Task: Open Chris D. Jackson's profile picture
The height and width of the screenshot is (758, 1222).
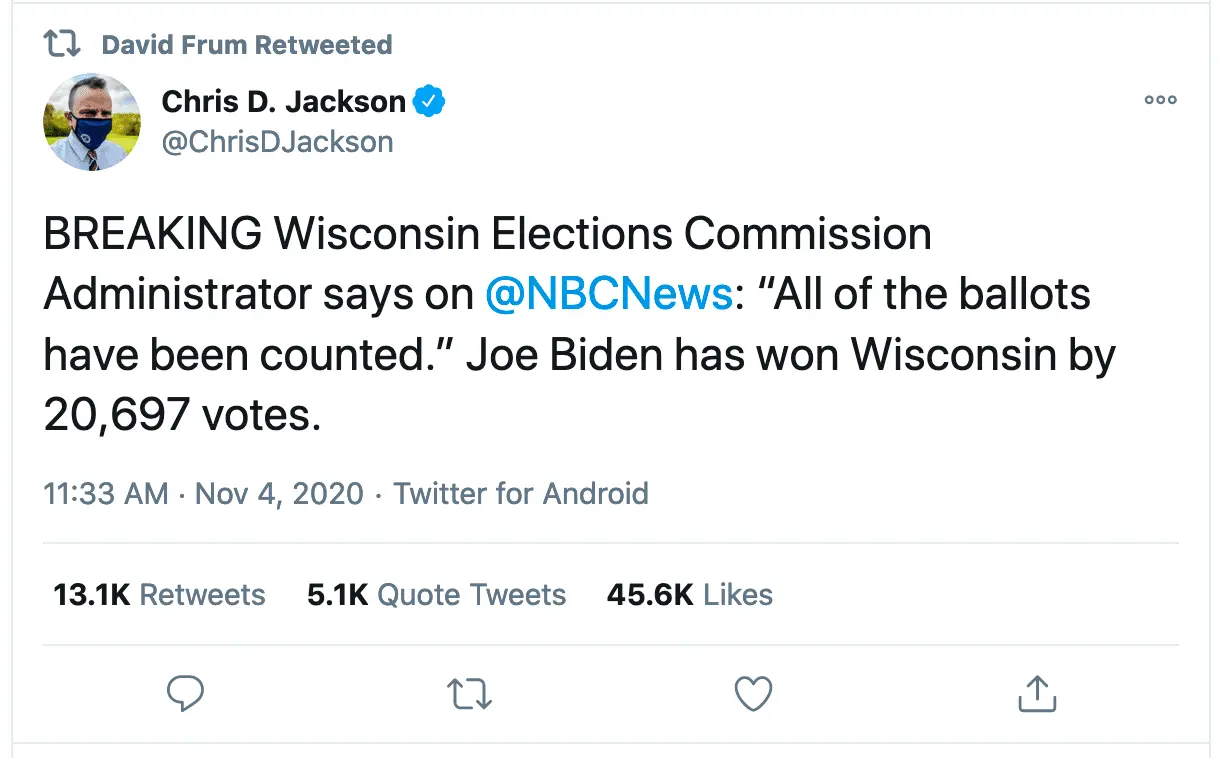Action: click(92, 122)
